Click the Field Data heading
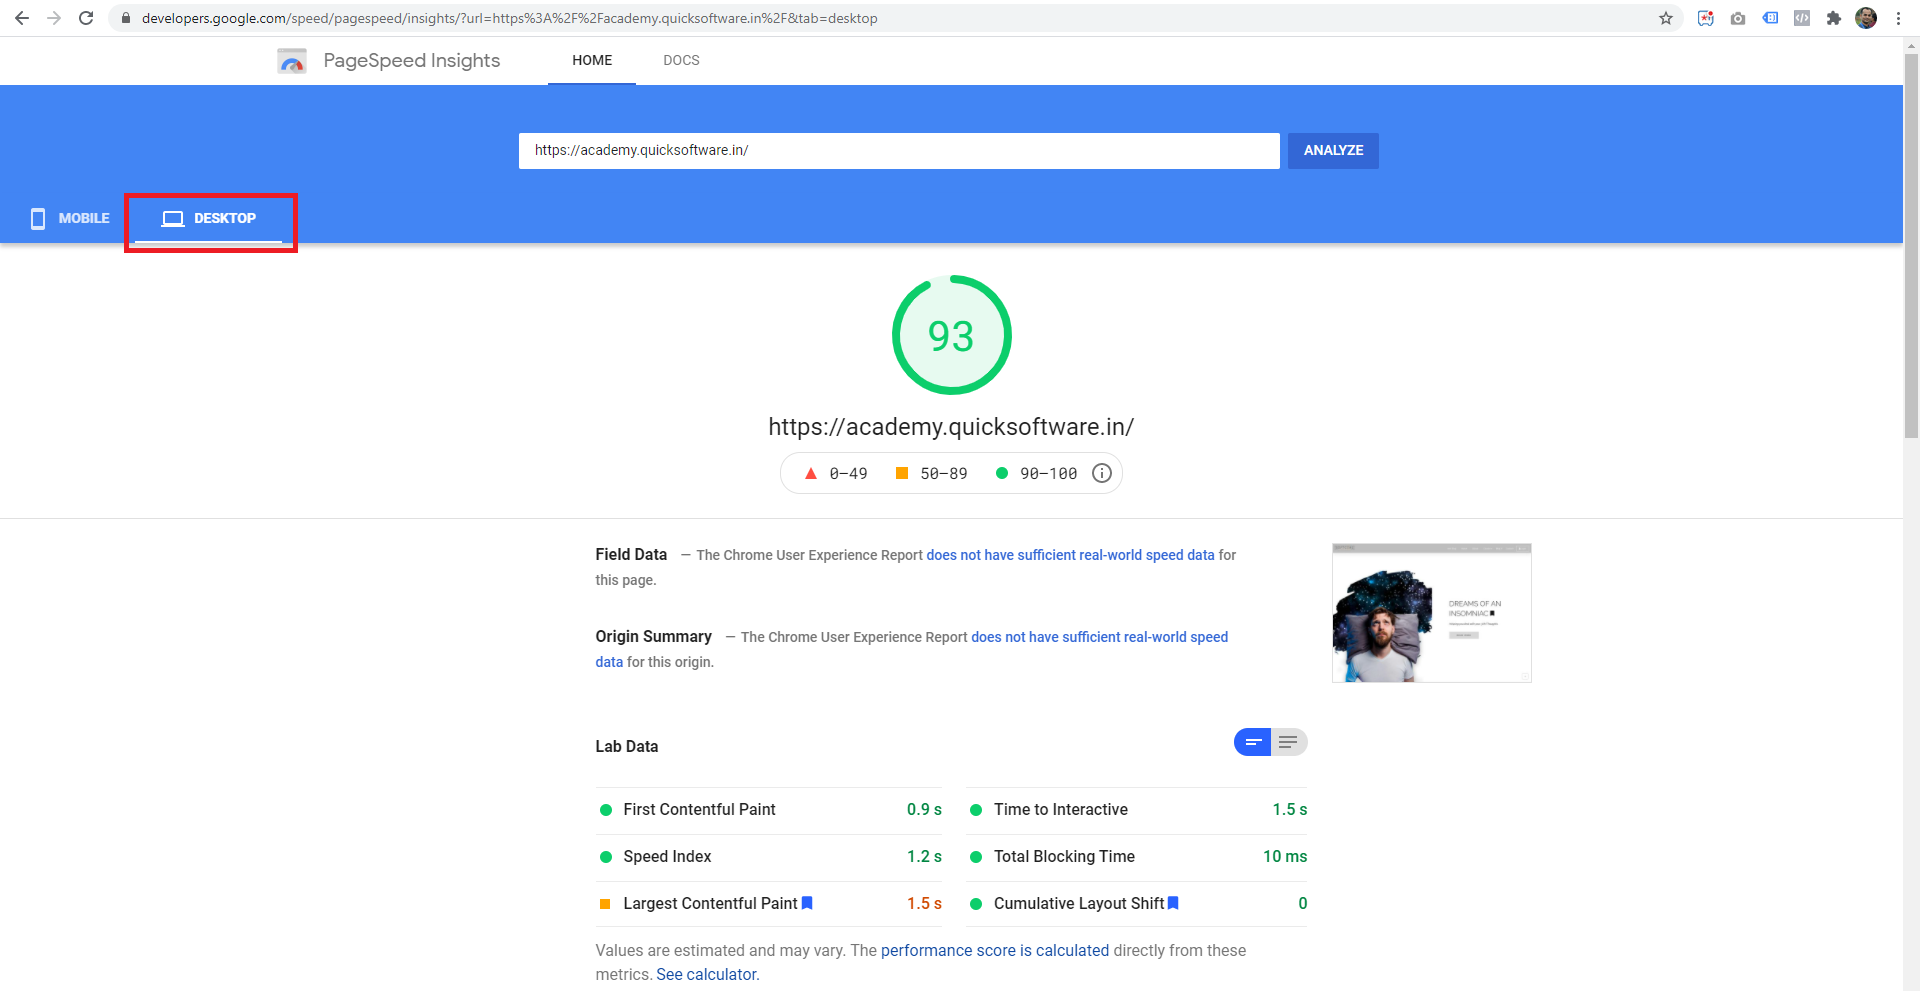Screen dimensions: 1920x991 tap(631, 554)
